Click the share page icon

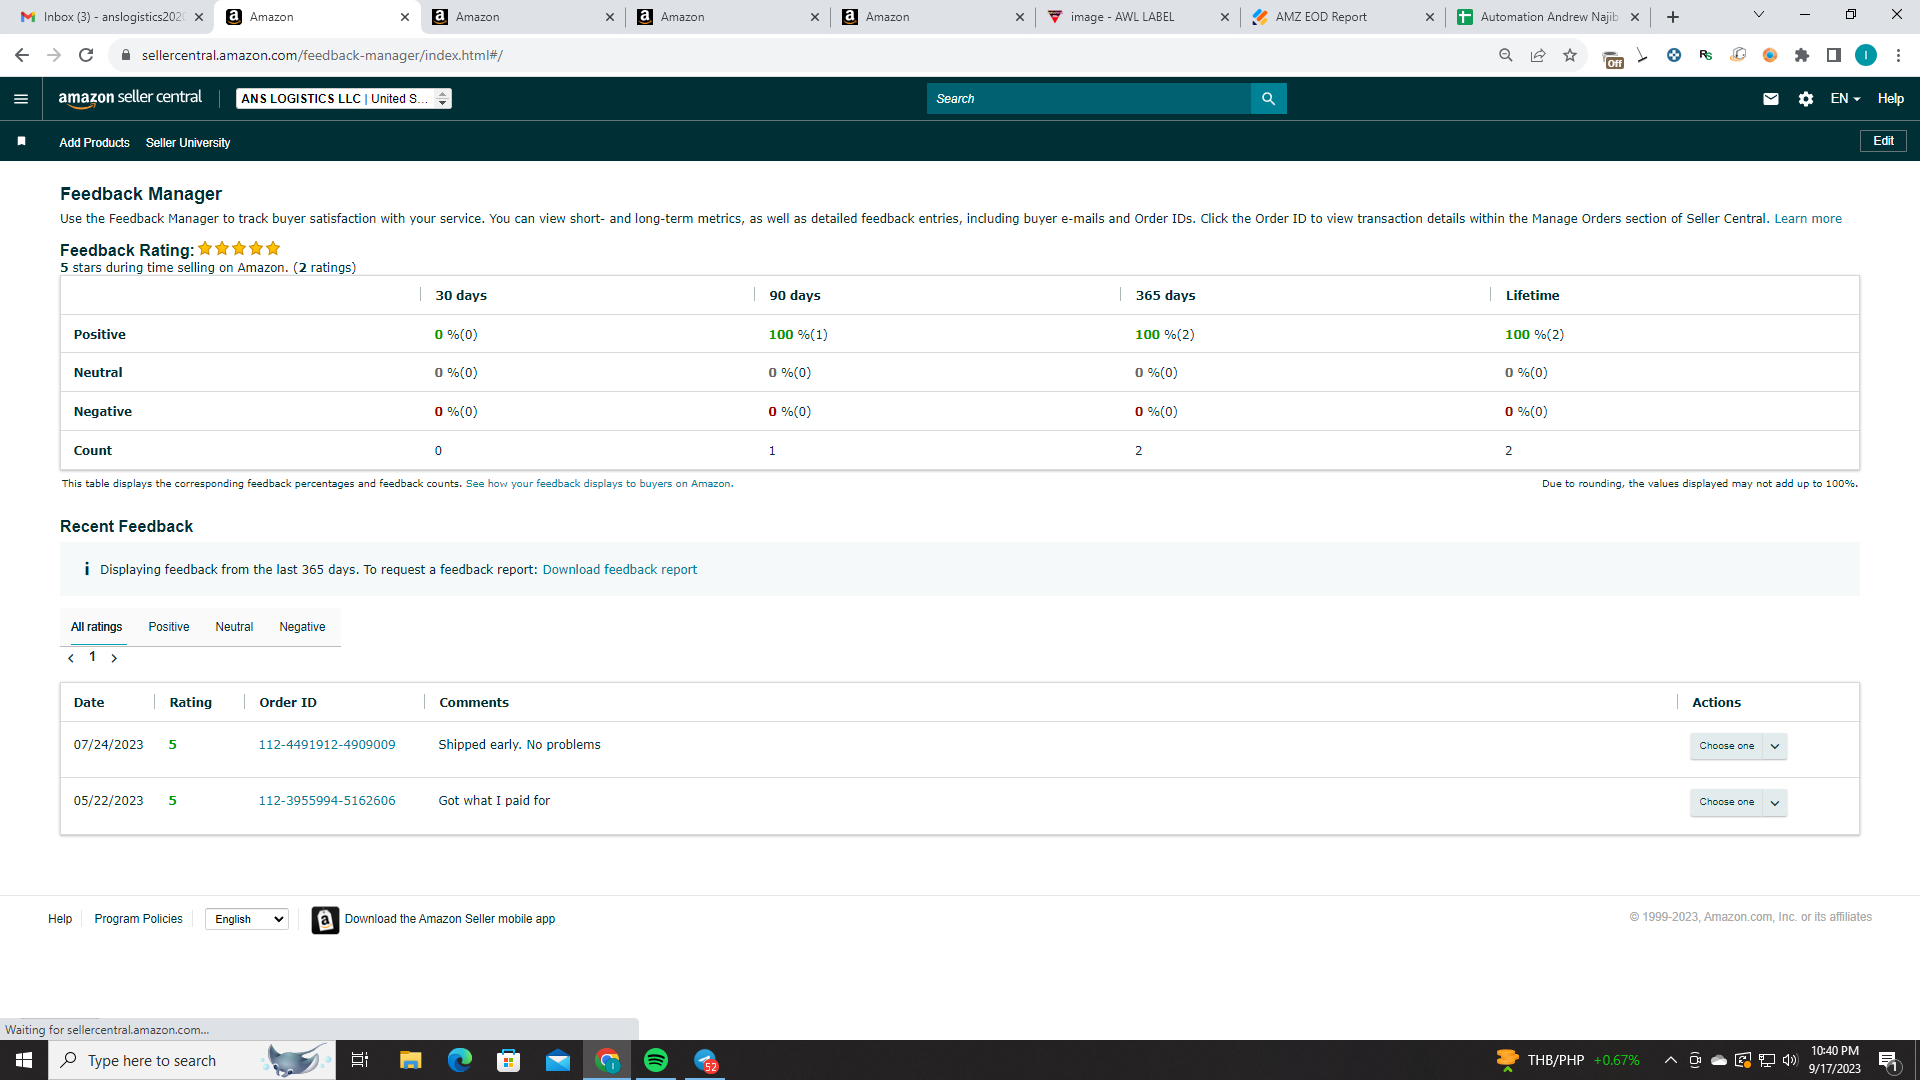click(1538, 55)
